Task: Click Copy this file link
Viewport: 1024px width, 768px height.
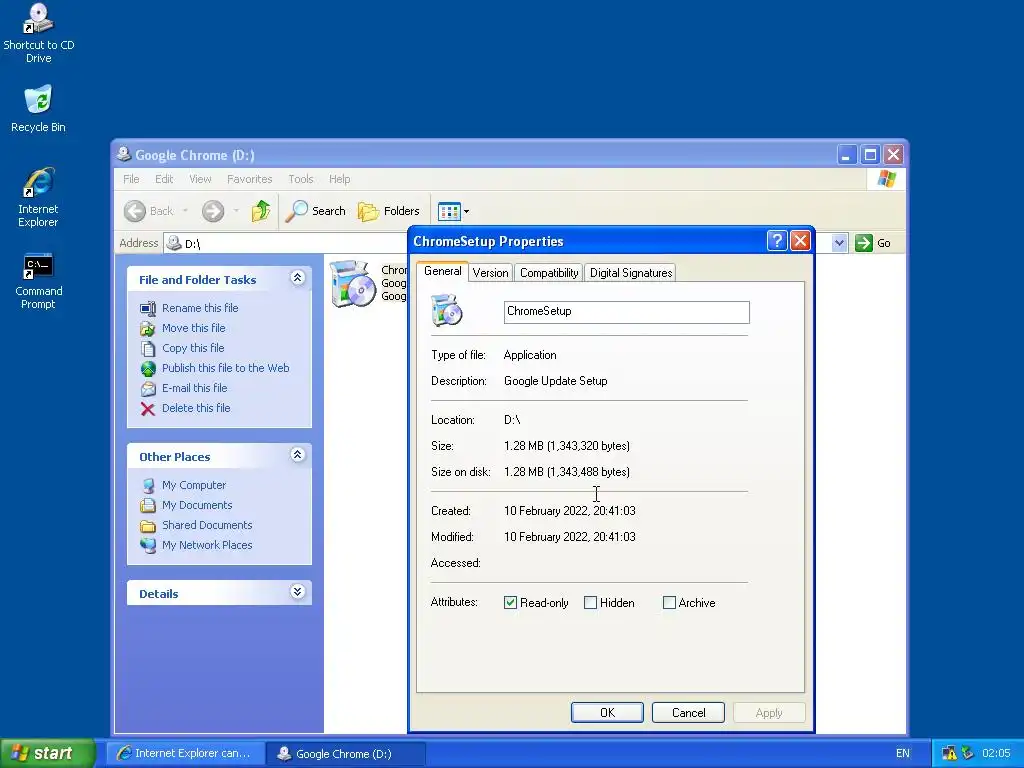Action: click(193, 348)
